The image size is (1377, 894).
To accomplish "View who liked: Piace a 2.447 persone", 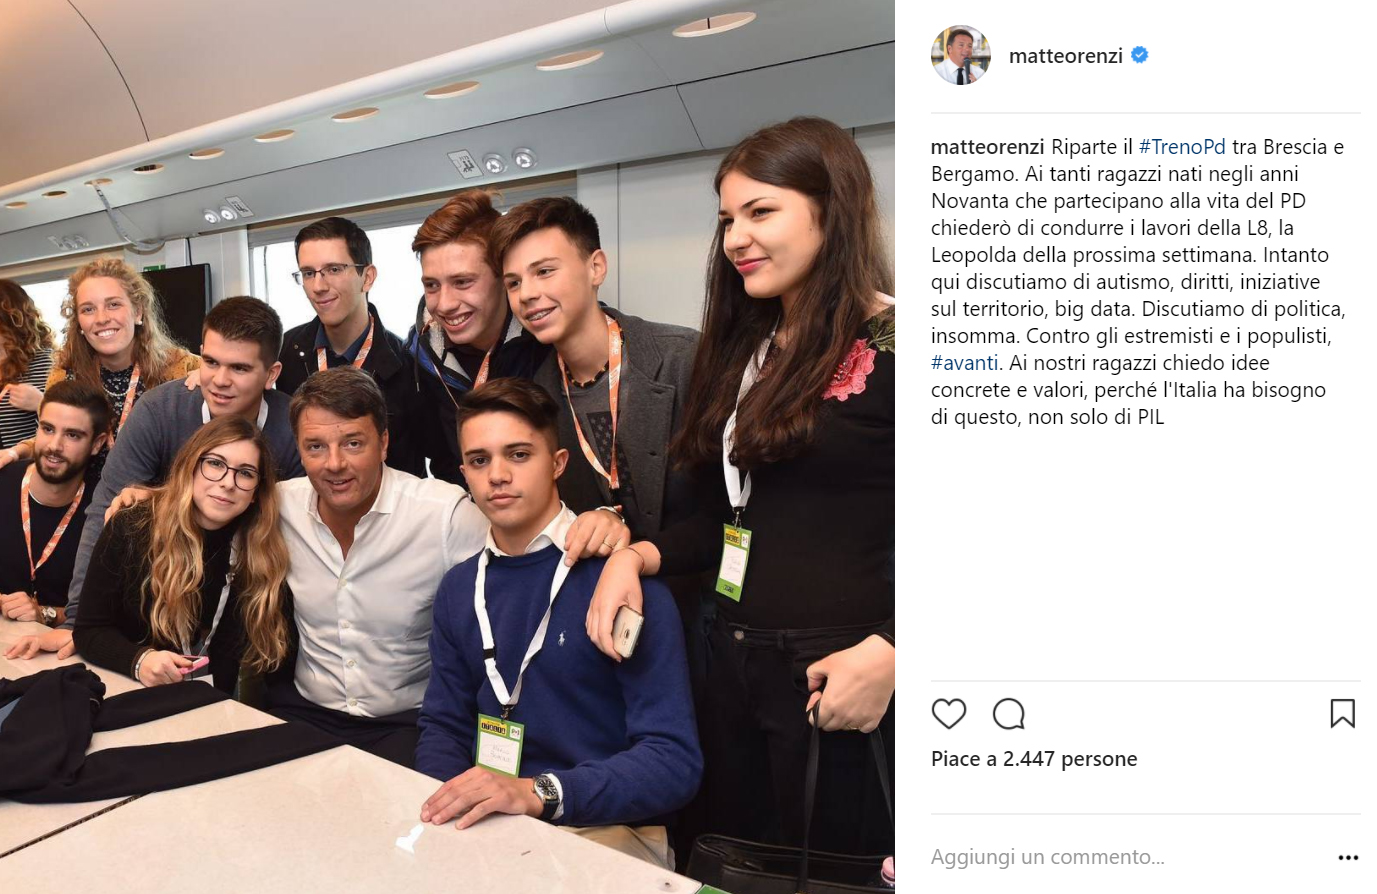I will [x=1034, y=759].
